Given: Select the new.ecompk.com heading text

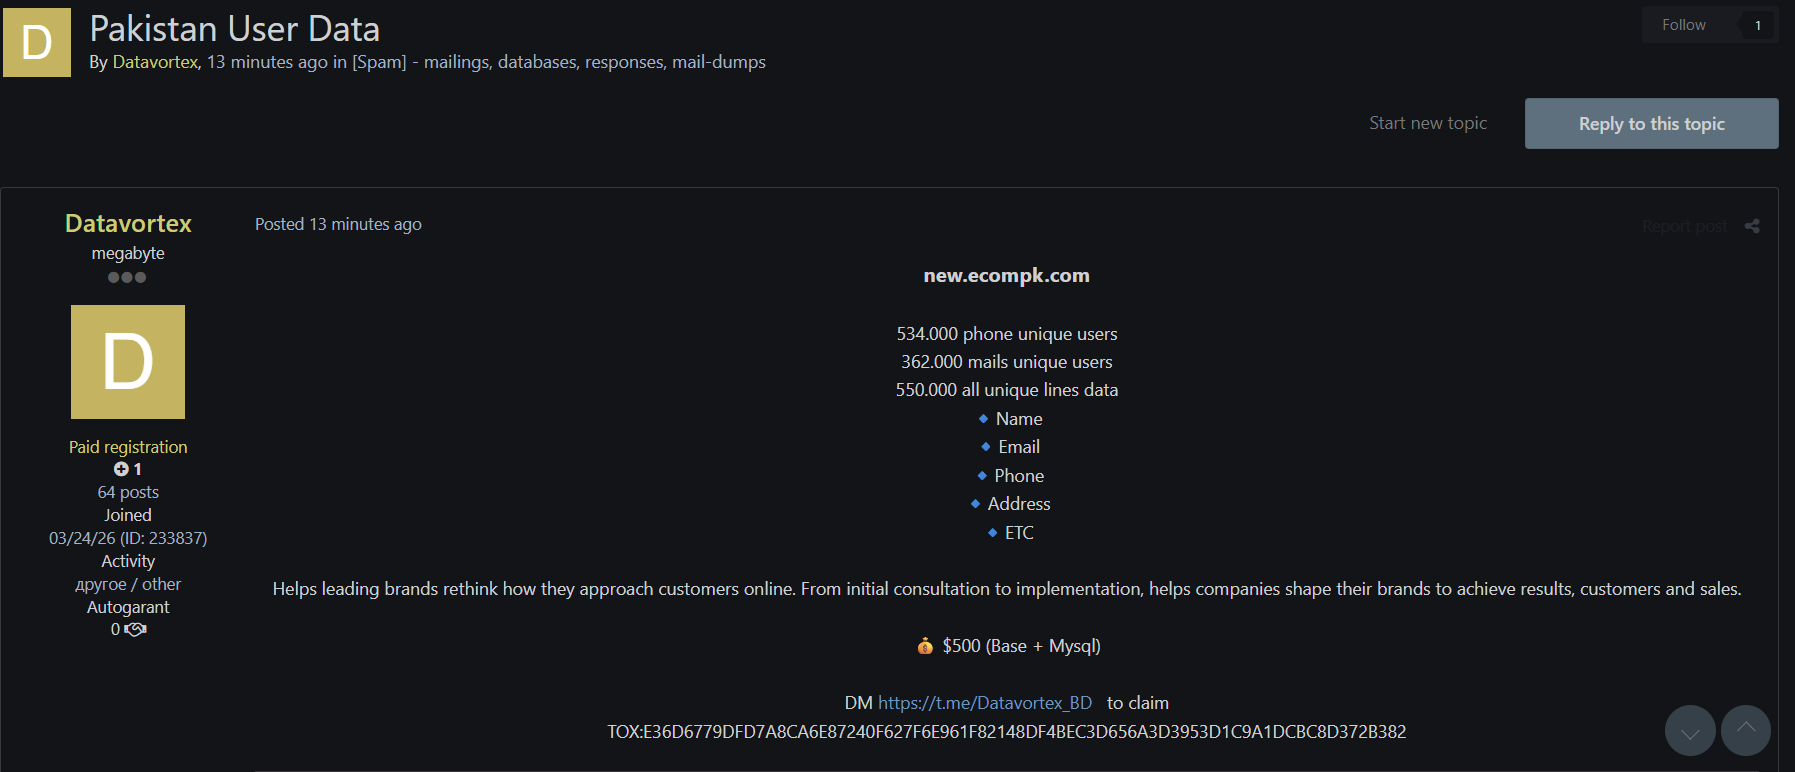Looking at the screenshot, I should click(1007, 275).
